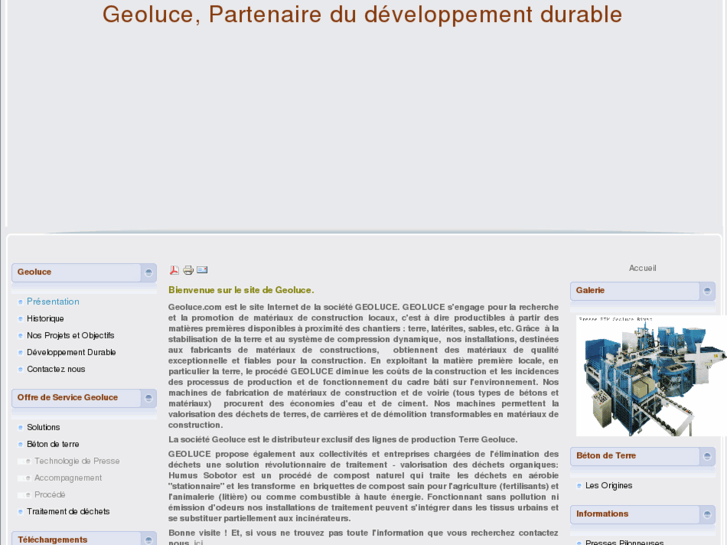Viewport: 727px width, 545px height.
Task: Open Presses Pilonneuses link
Action: (625, 542)
